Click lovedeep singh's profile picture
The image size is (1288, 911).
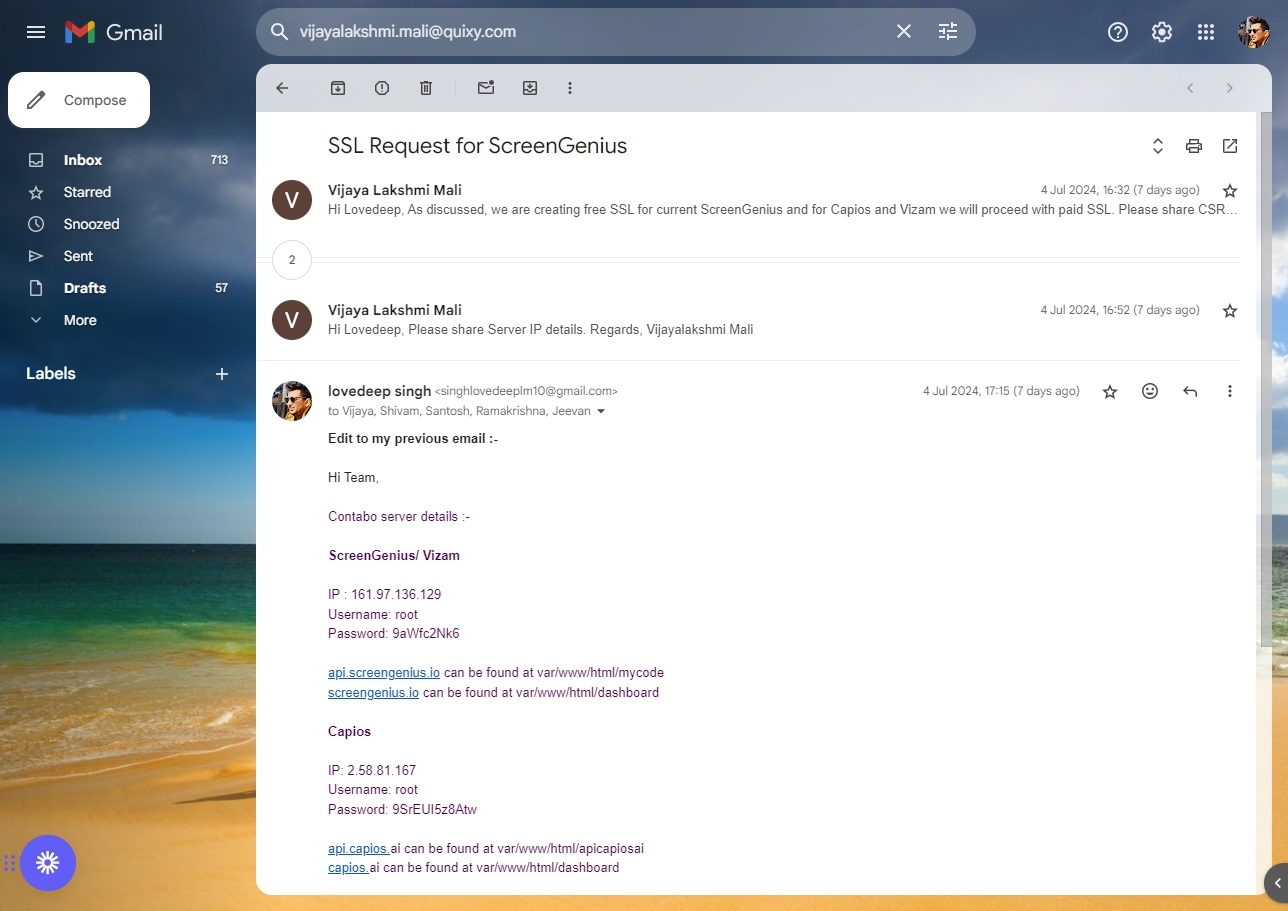point(292,400)
